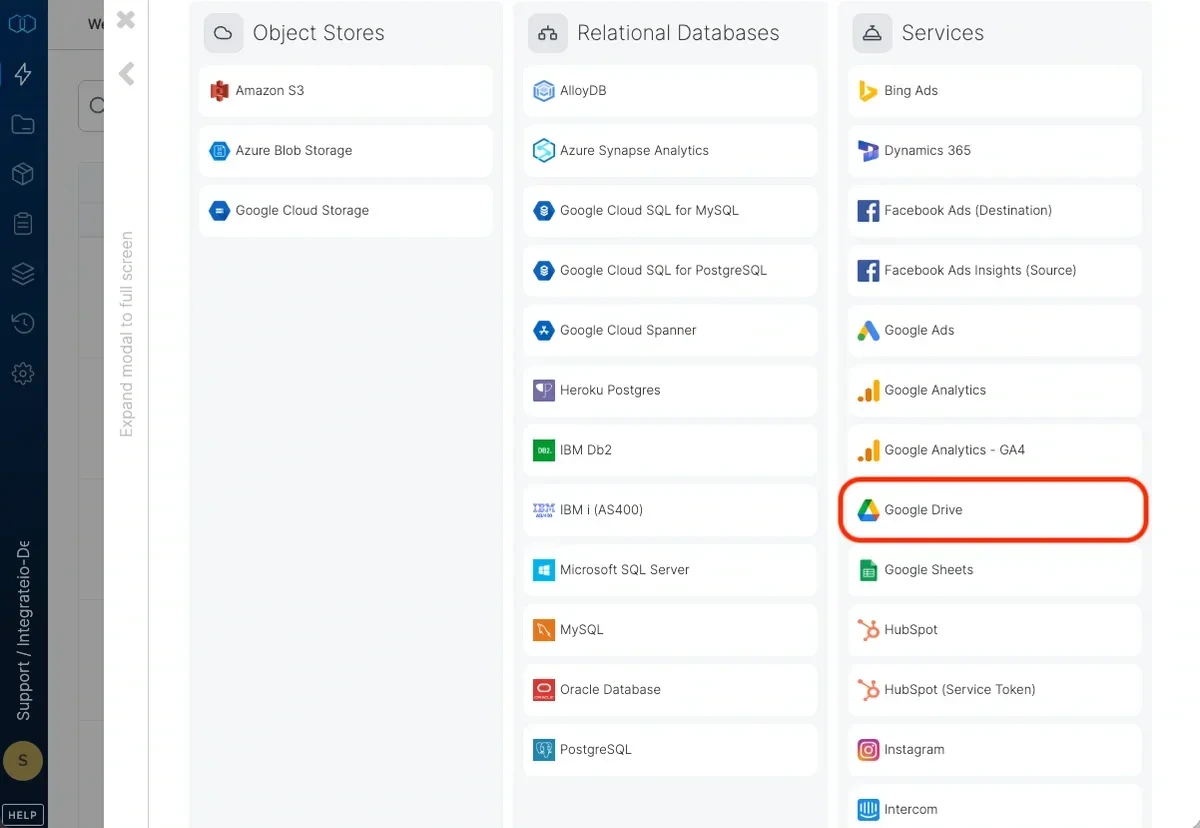Screen dimensions: 1200x828
Task: Close the connector selection modal
Action: click(x=124, y=19)
